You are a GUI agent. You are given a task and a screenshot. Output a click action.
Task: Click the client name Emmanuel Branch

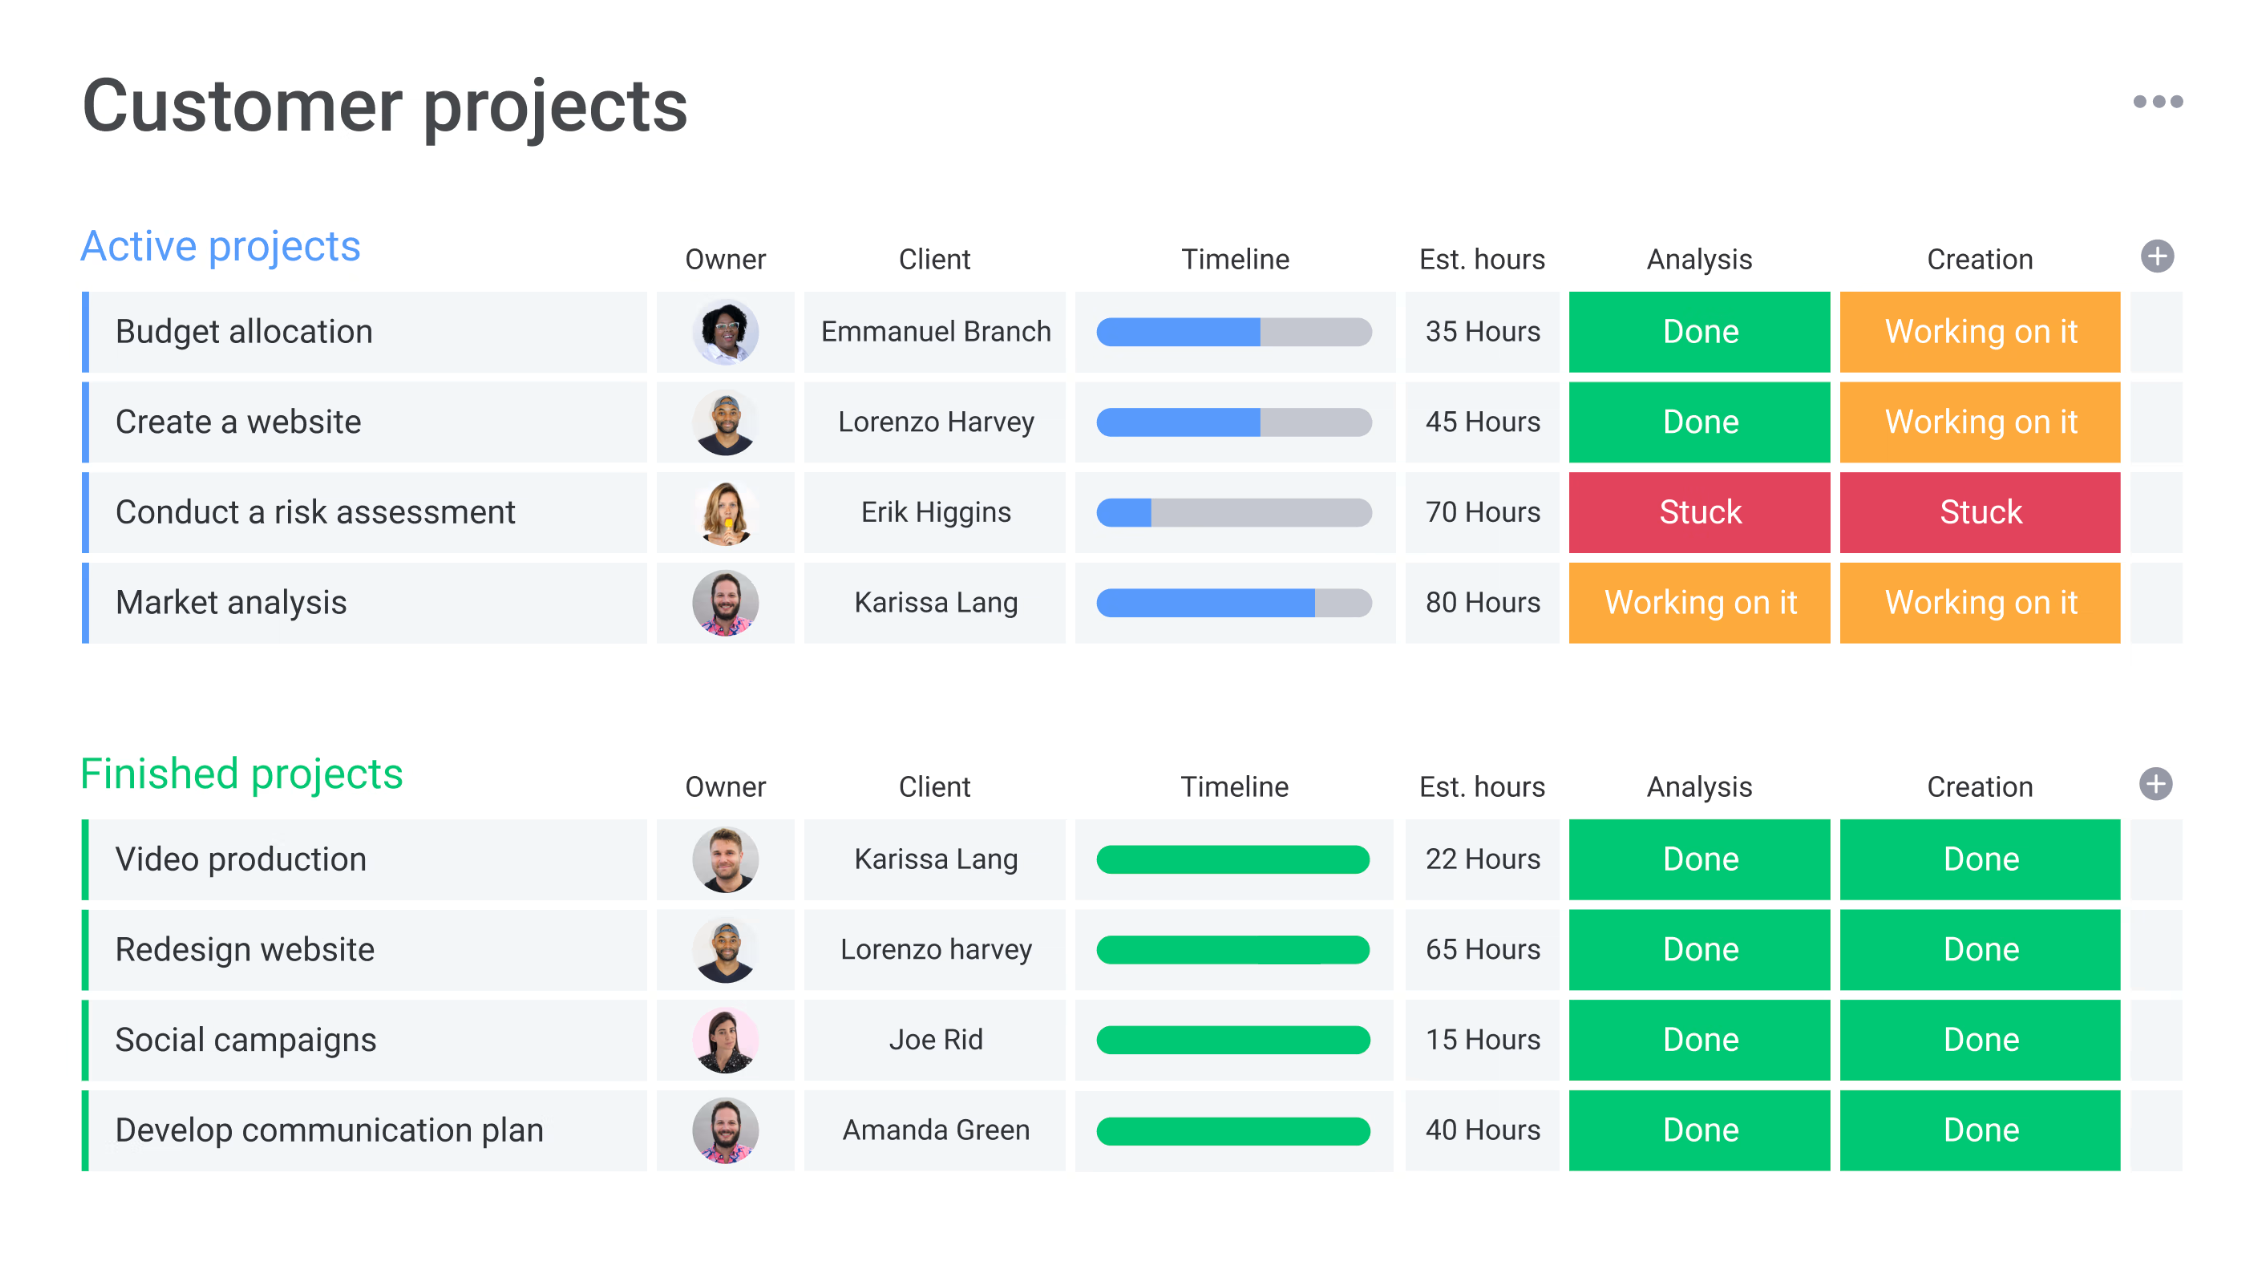[934, 331]
